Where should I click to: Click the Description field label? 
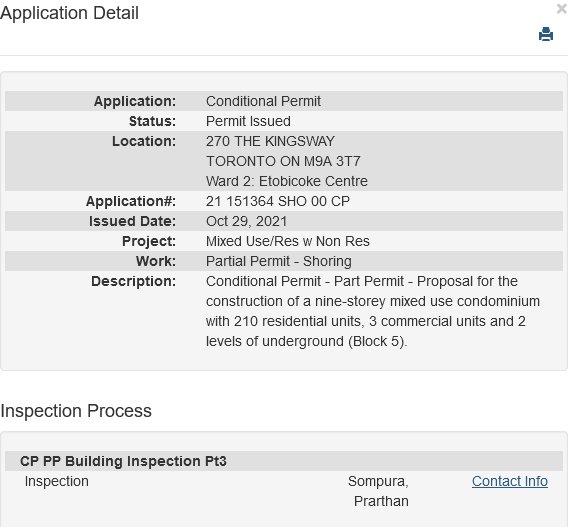coord(134,281)
